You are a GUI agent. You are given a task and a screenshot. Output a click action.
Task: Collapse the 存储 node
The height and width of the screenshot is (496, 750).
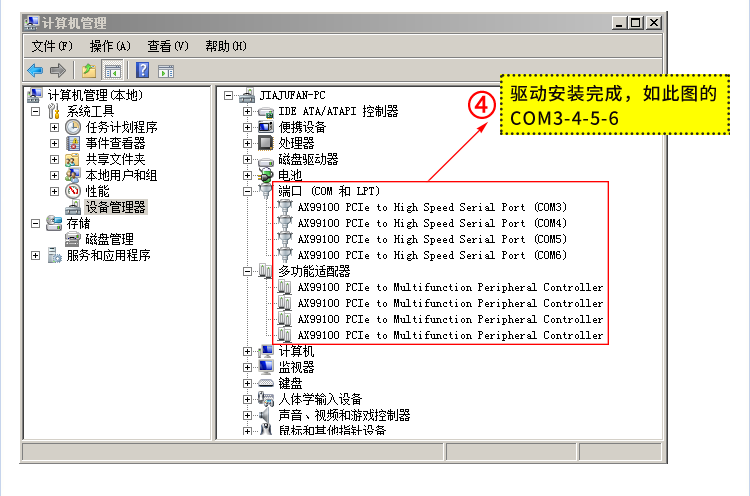pos(35,223)
